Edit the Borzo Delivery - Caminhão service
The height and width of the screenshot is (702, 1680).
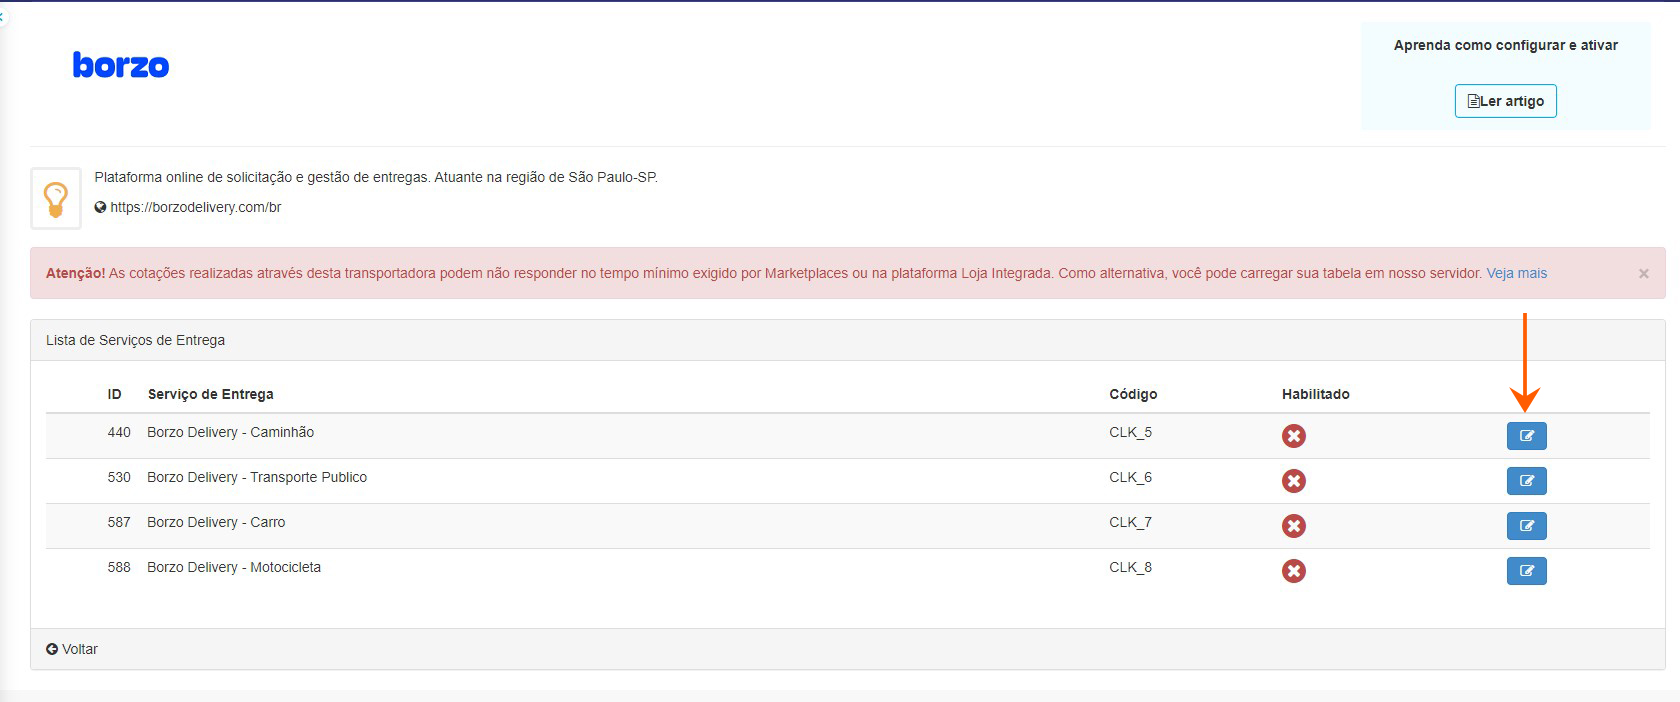tap(1526, 436)
